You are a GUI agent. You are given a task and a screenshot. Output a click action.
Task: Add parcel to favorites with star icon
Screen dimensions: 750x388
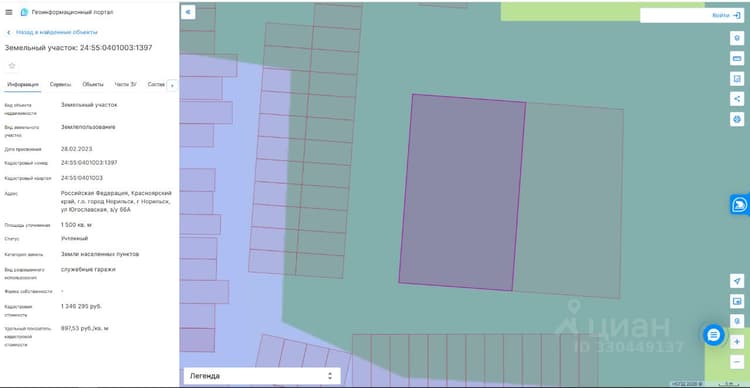pos(12,66)
